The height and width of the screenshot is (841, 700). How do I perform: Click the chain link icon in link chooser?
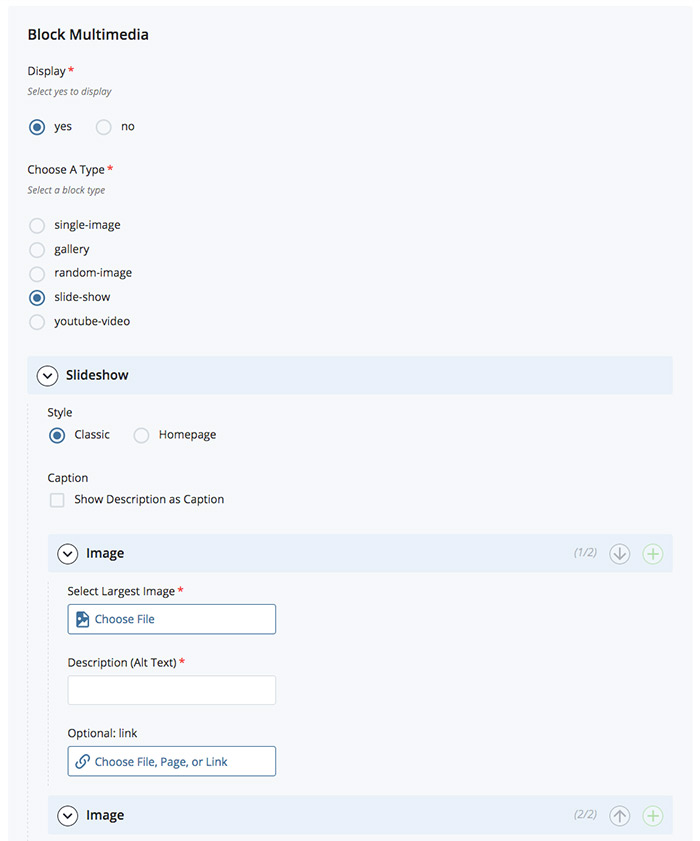(x=82, y=762)
